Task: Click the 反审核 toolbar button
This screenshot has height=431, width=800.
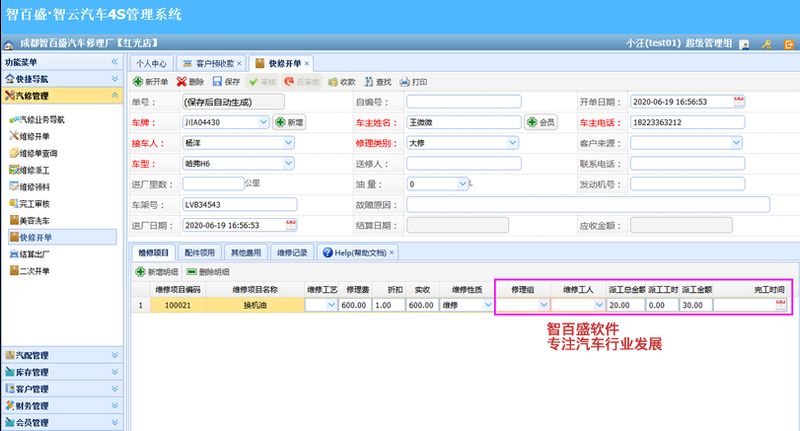Action: click(x=302, y=82)
